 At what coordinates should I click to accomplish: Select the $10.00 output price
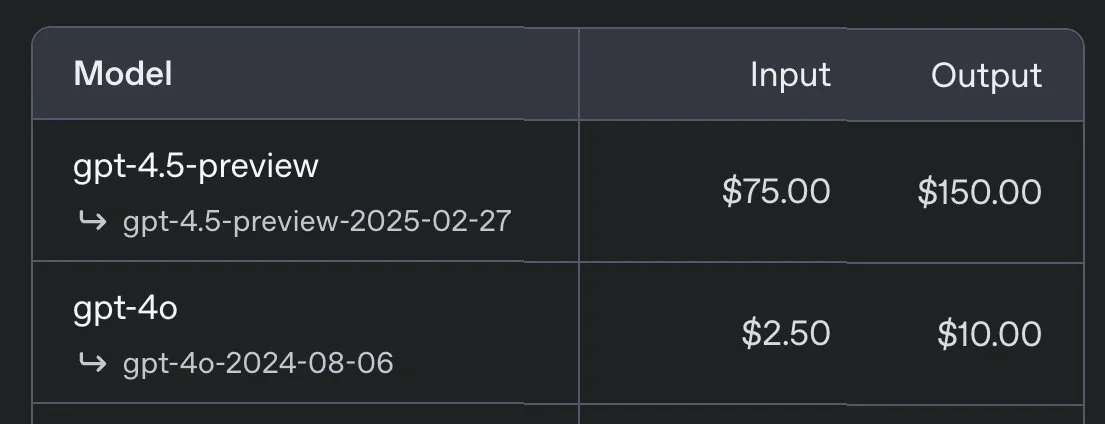tap(989, 333)
